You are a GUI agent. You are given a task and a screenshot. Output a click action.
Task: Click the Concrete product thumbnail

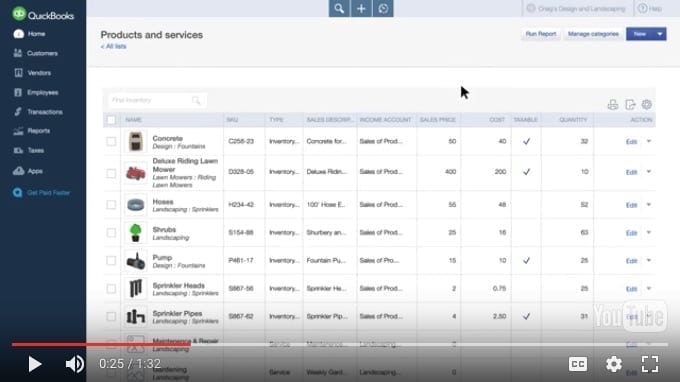point(135,141)
